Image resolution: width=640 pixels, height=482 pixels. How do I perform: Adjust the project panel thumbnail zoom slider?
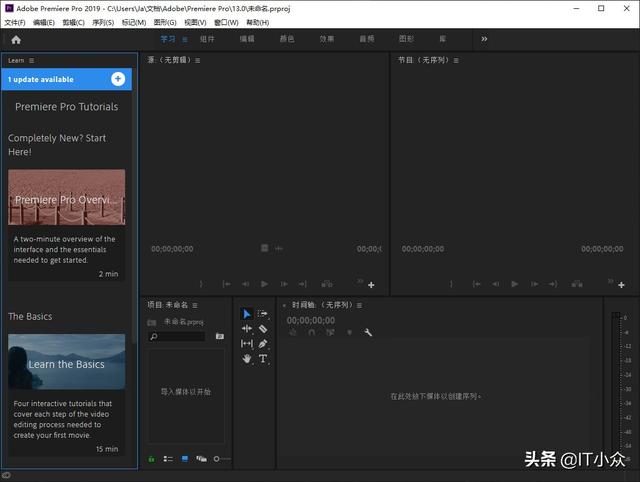pyautogui.click(x=222, y=459)
